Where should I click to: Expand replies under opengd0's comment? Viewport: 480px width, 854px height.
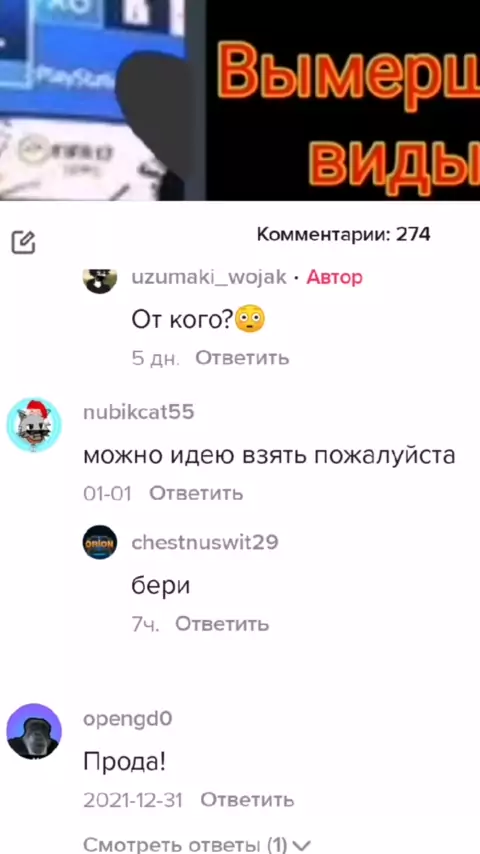pos(190,845)
